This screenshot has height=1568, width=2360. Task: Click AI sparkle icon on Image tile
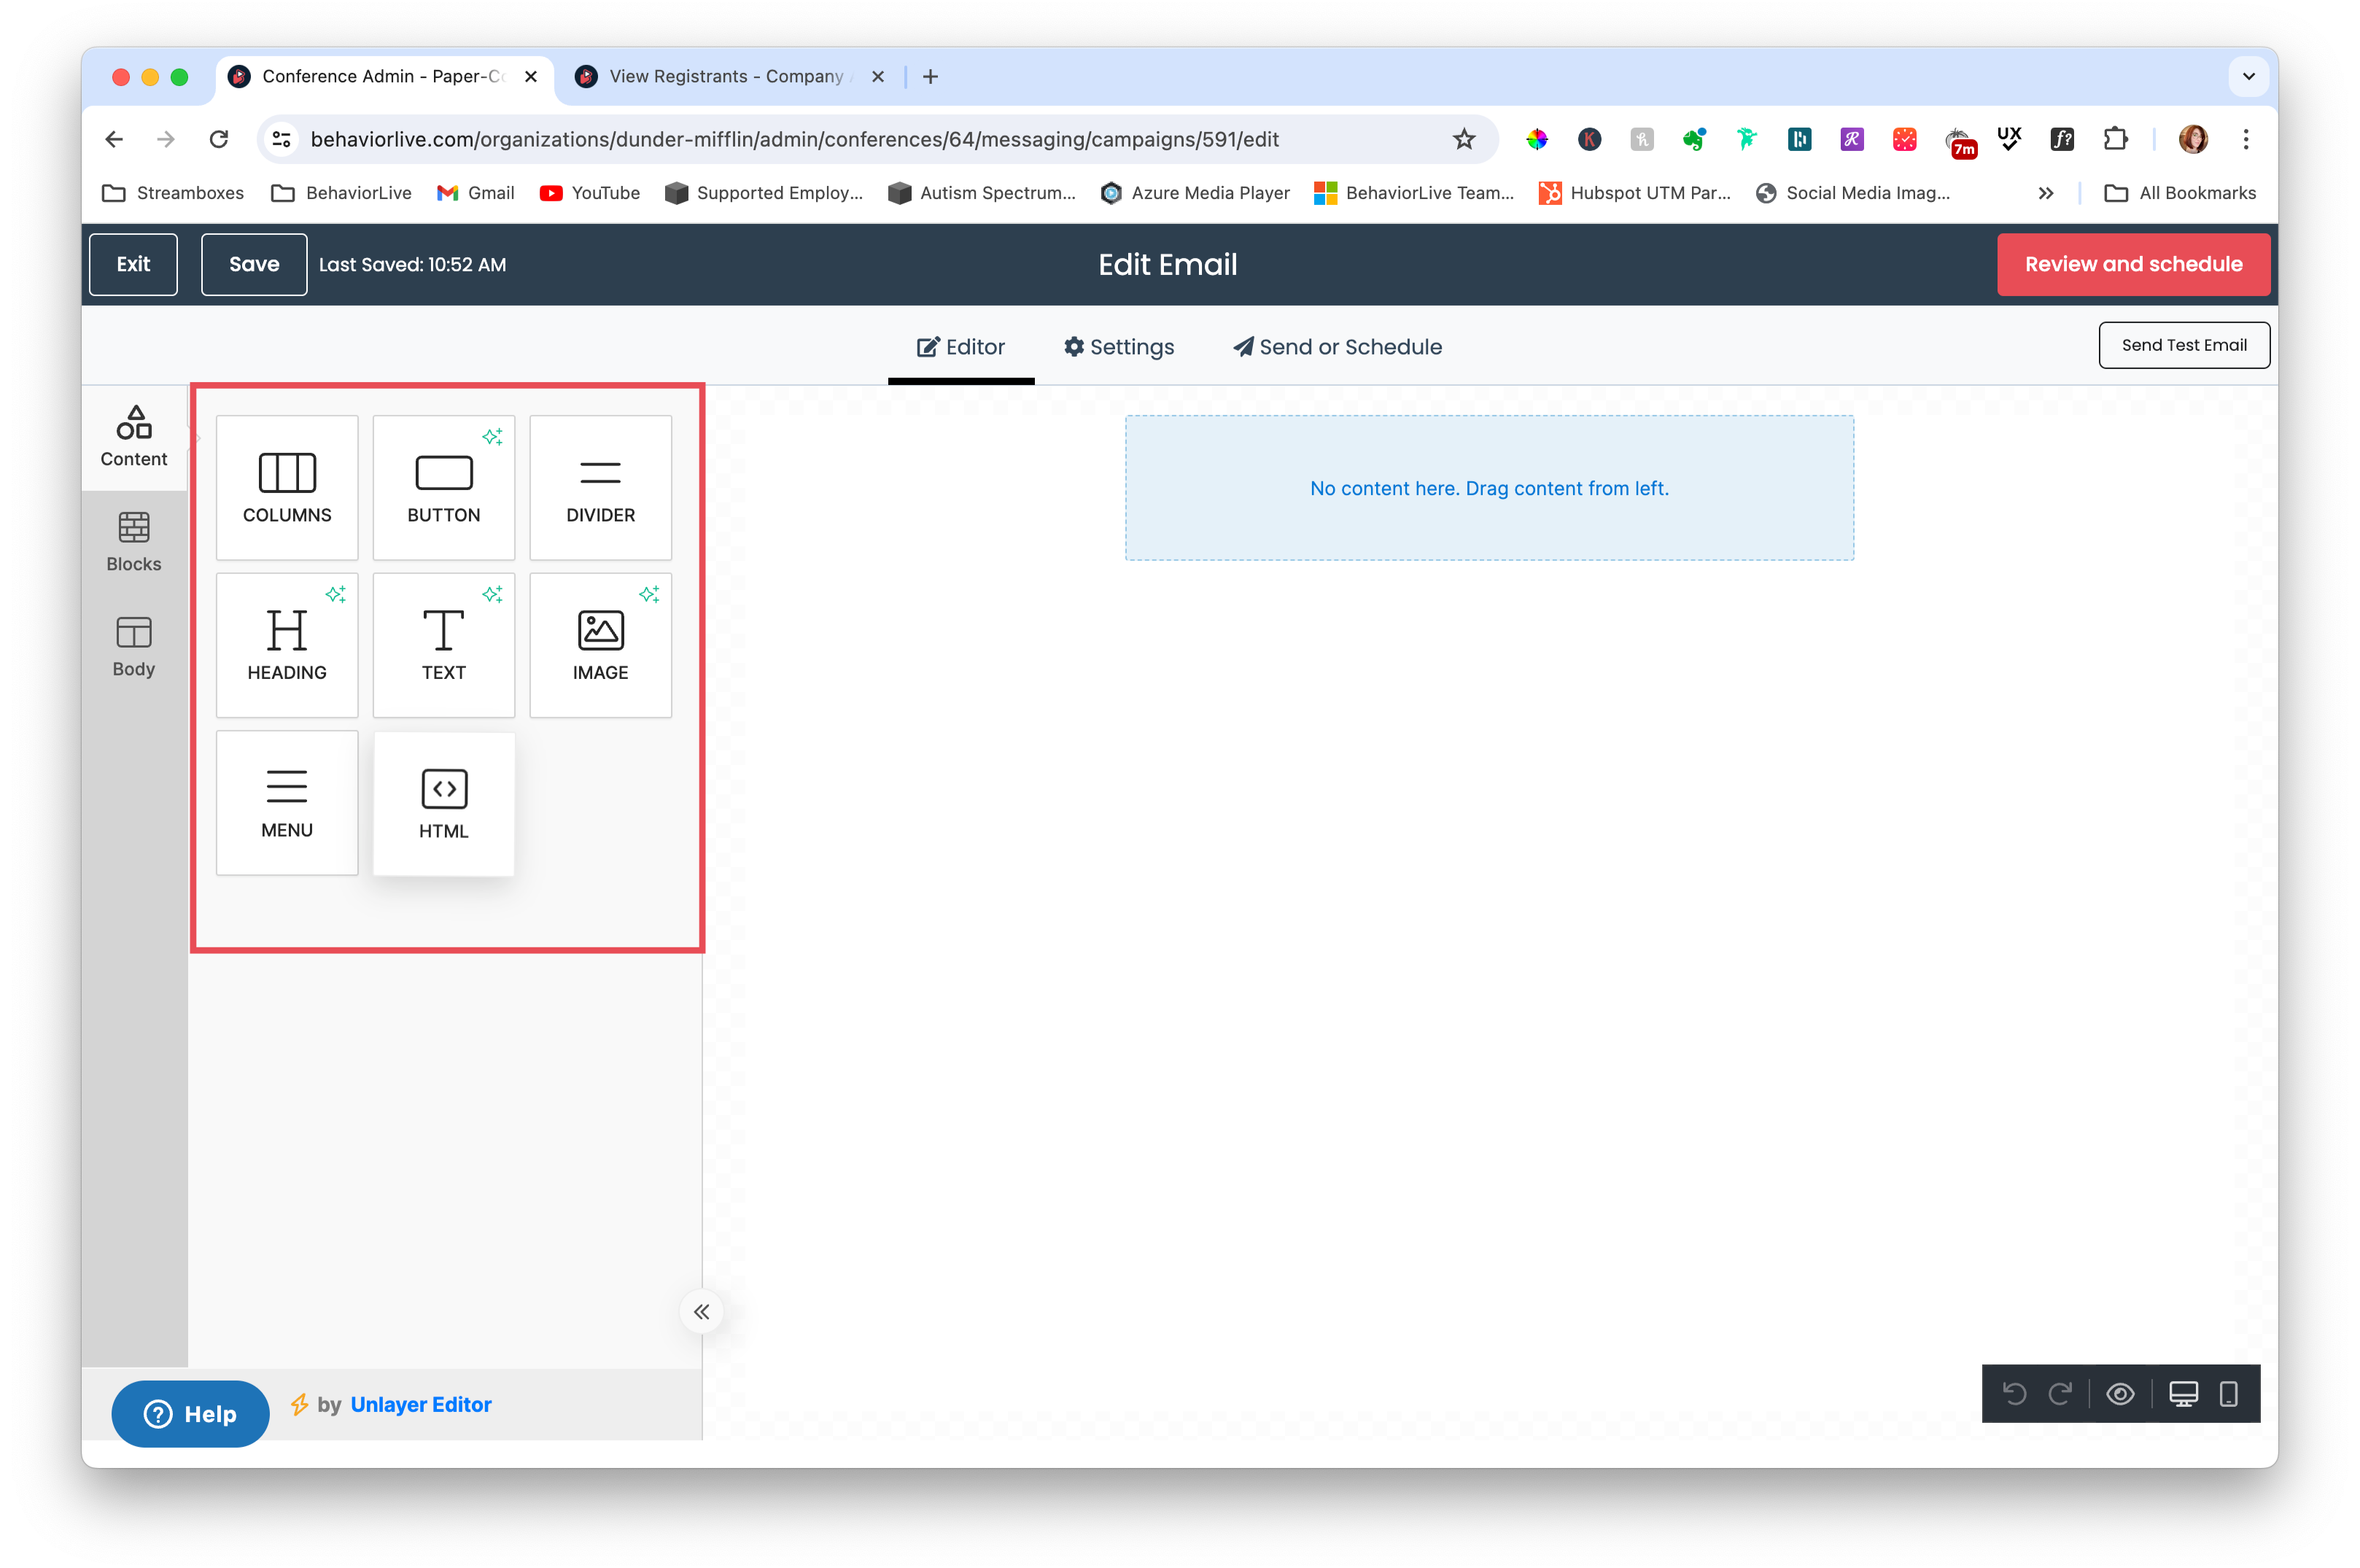tap(649, 594)
